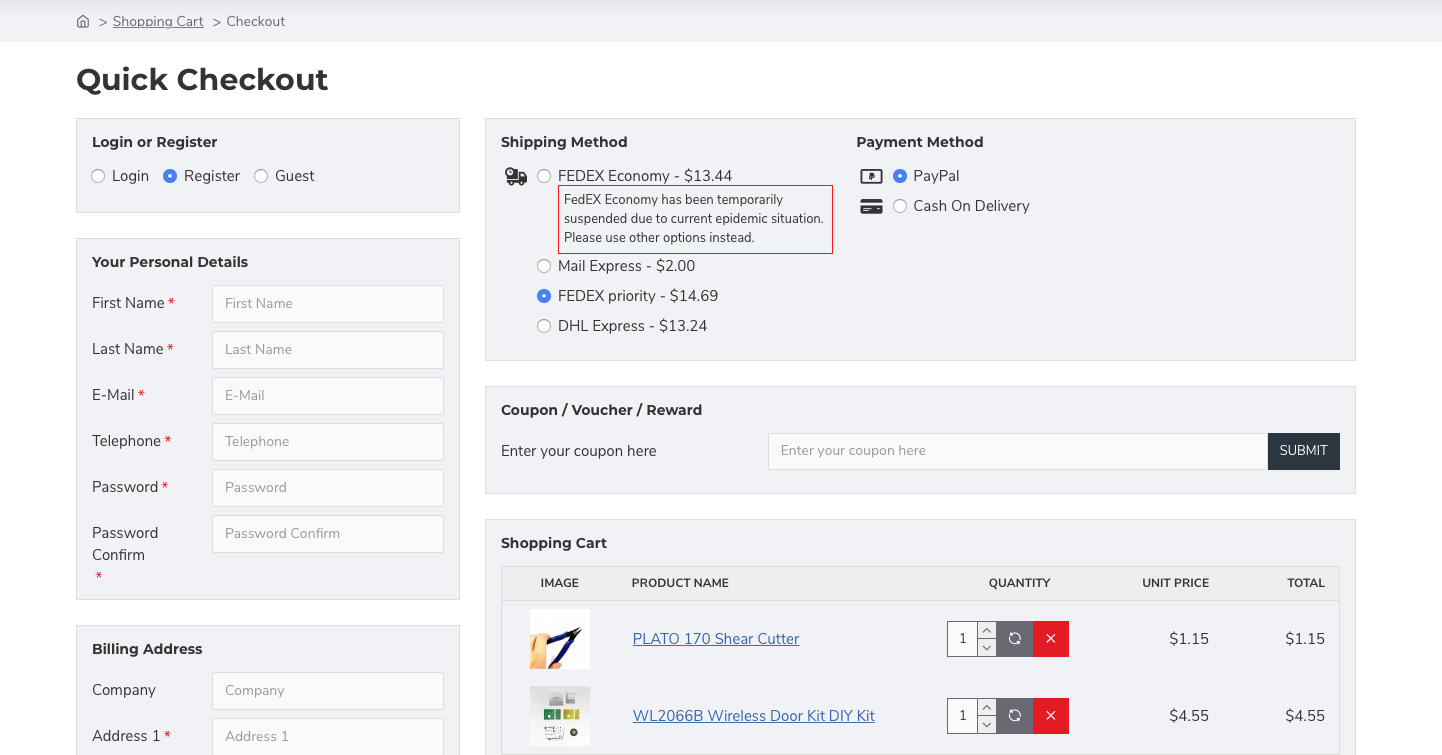This screenshot has width=1442, height=755.
Task: Choose Cash On Delivery payment
Action: point(900,206)
